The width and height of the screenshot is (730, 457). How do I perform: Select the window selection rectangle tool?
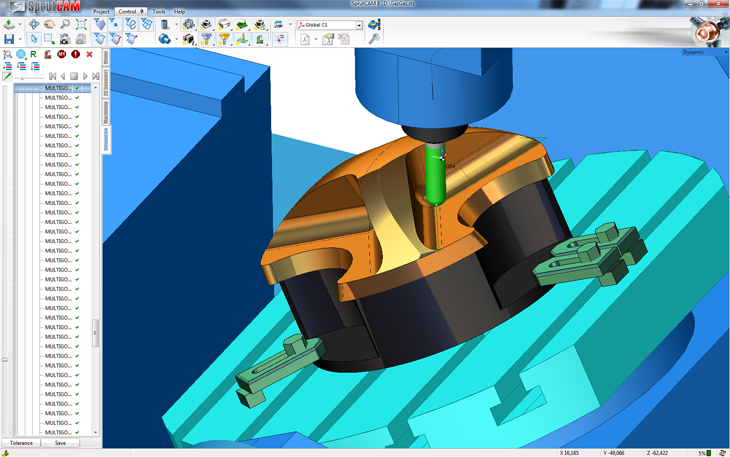pyautogui.click(x=49, y=39)
